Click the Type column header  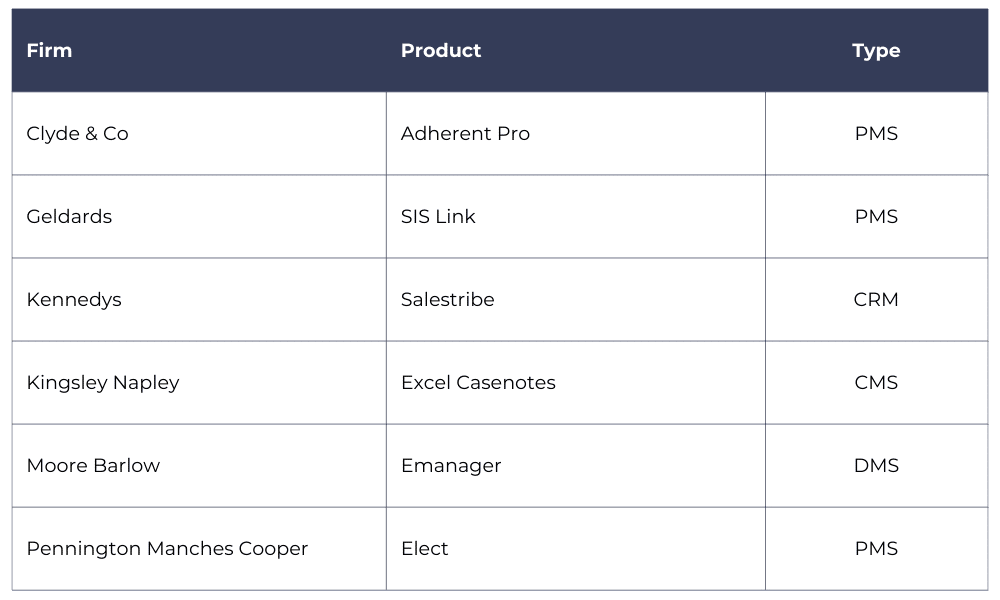876,50
